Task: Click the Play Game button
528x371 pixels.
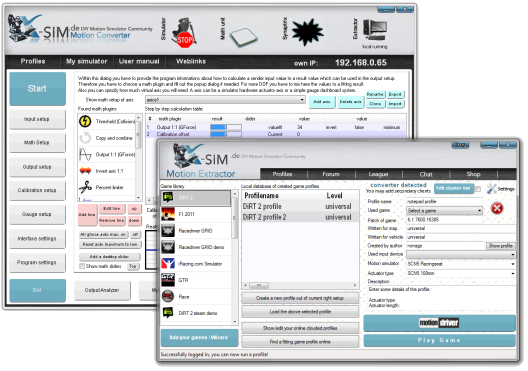Action: pos(439,340)
